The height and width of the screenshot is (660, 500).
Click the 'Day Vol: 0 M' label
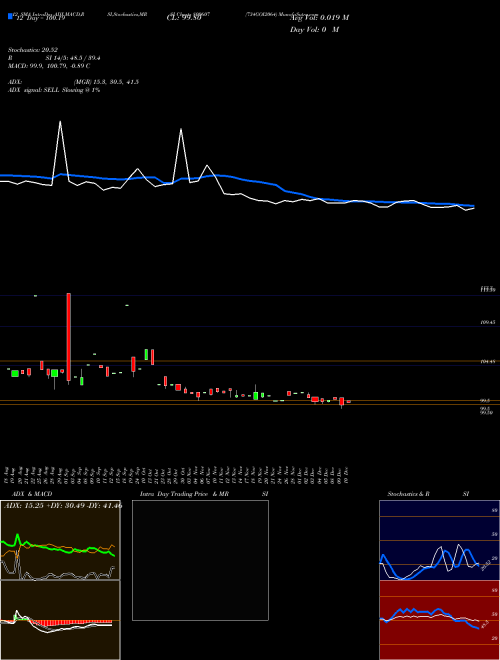(314, 30)
